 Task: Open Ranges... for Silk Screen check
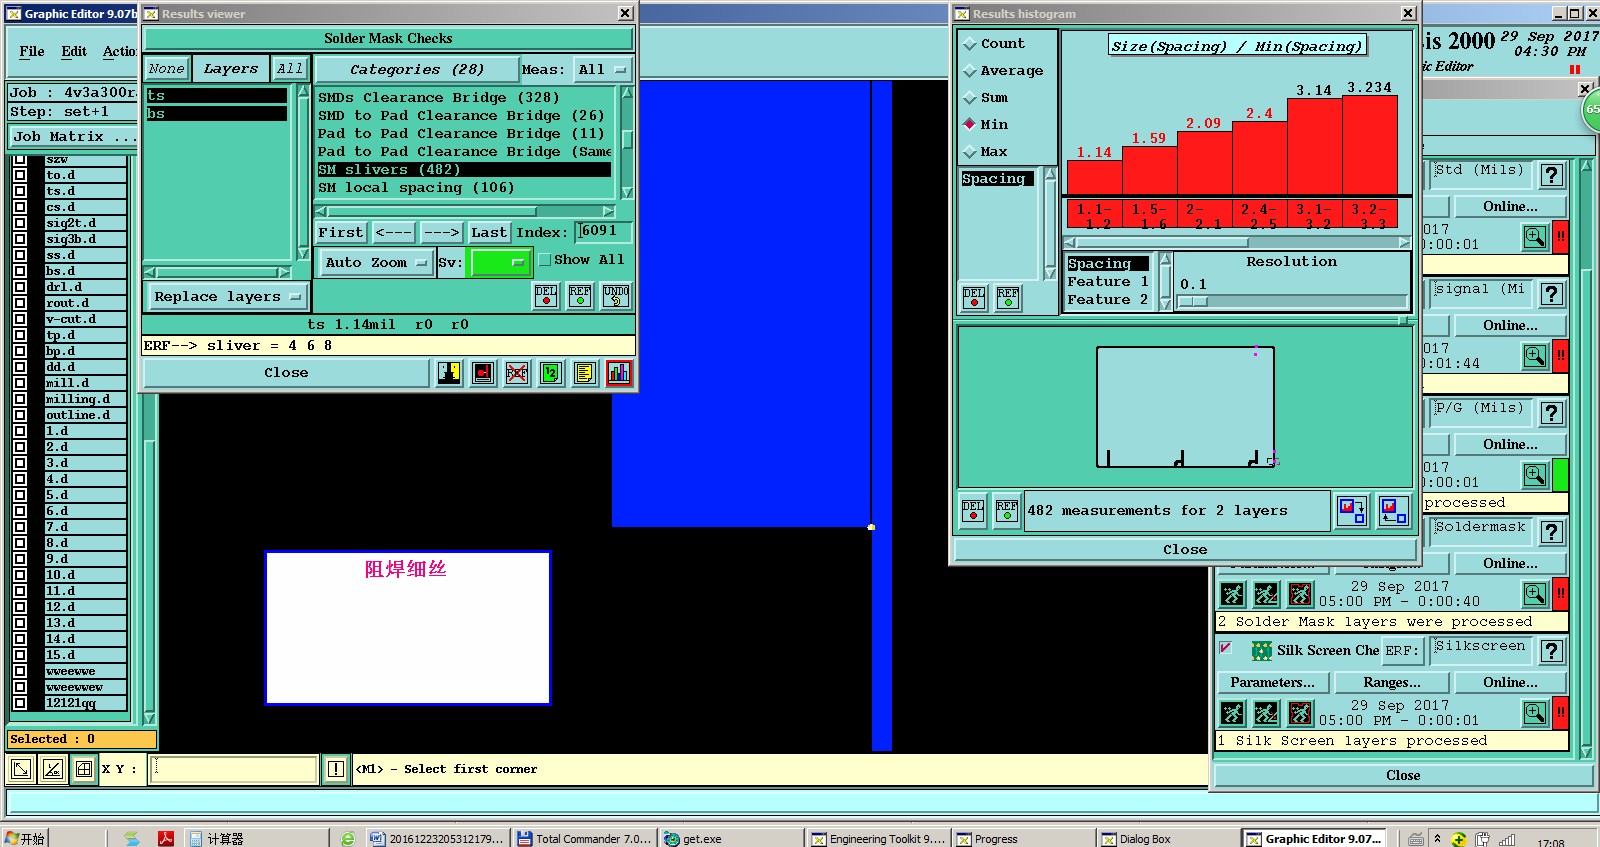click(1392, 682)
